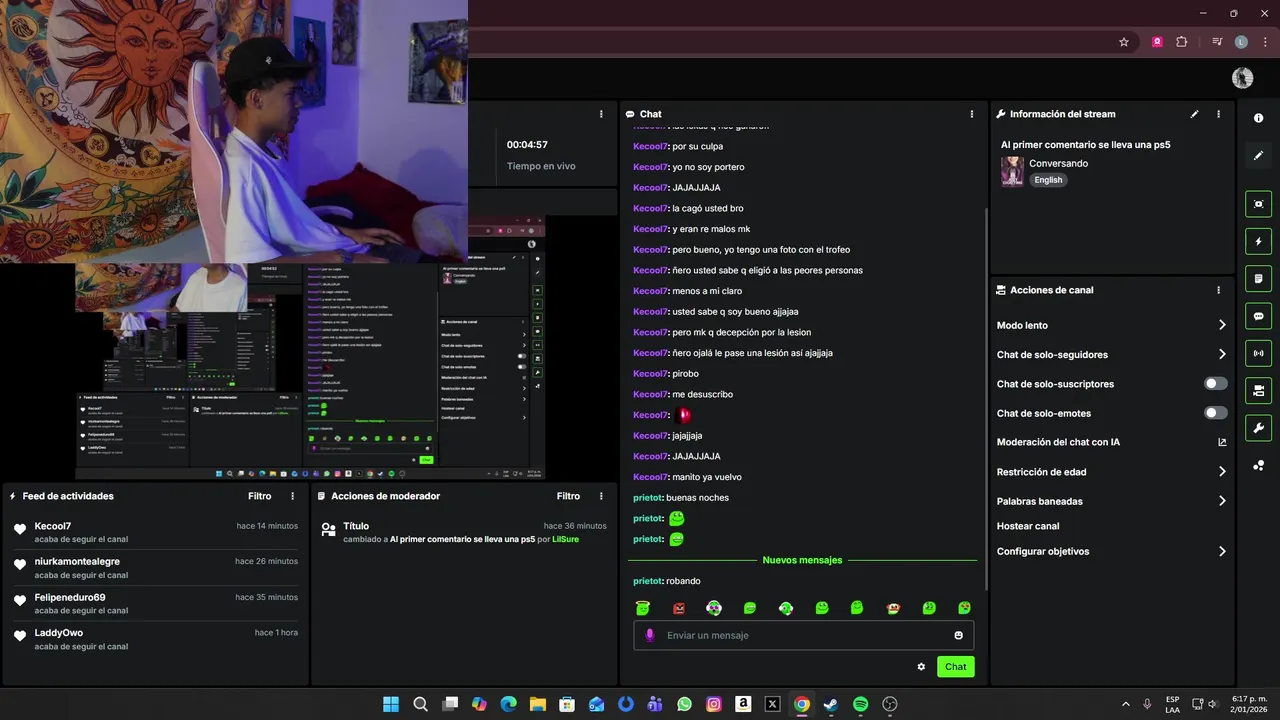Screen dimensions: 1280x720
Task: Select niurkamontealegre follower entry
Action: [x=156, y=568]
